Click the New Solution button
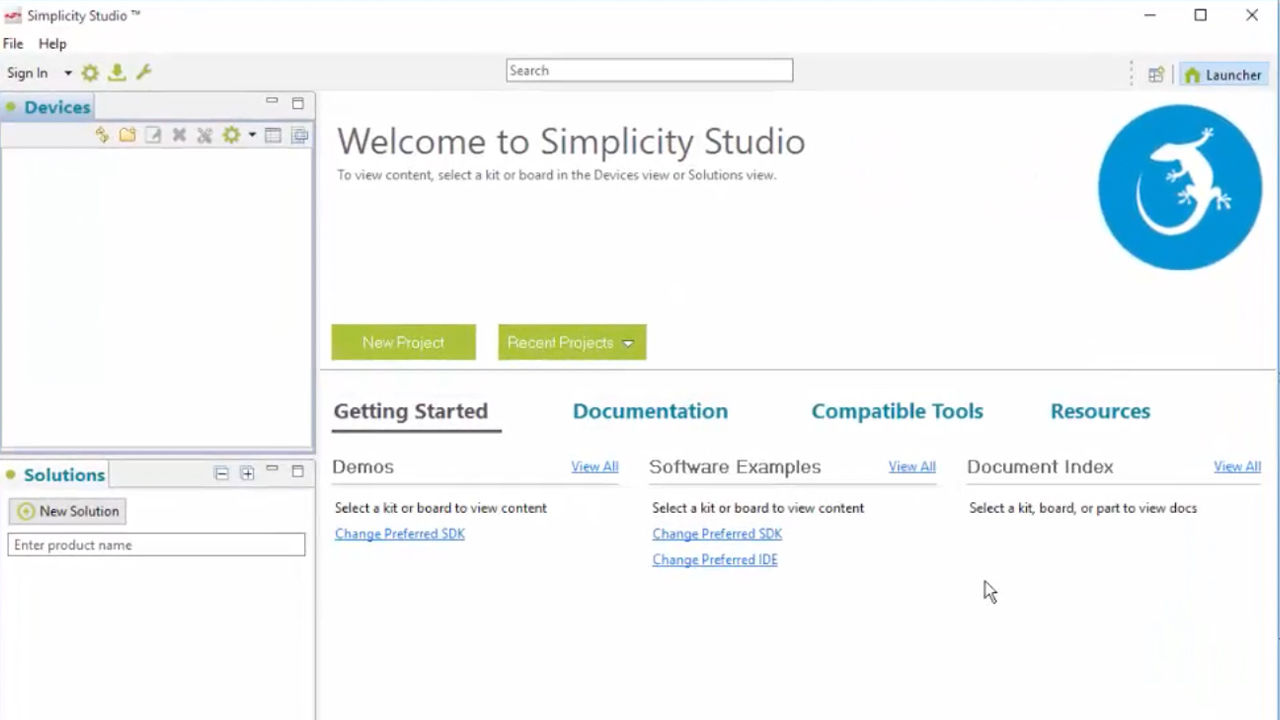This screenshot has height=720, width=1280. click(x=67, y=511)
